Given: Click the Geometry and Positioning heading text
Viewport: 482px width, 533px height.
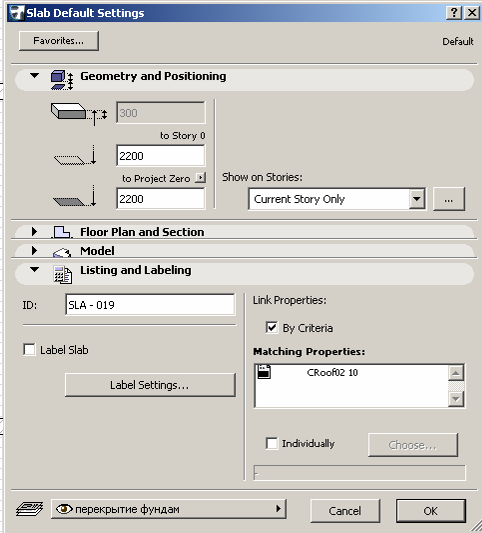Looking at the screenshot, I should pyautogui.click(x=153, y=76).
